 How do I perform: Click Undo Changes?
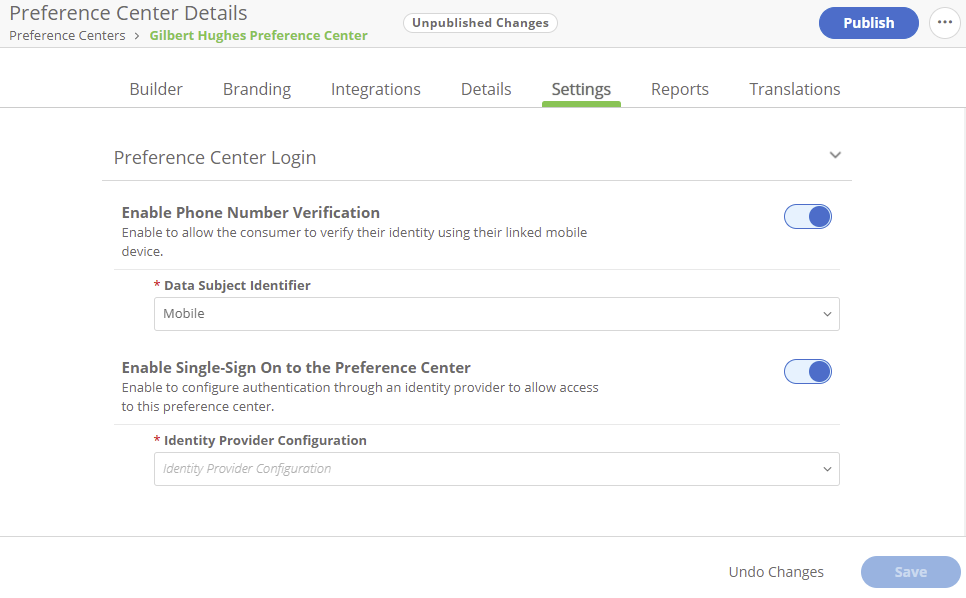coord(776,571)
